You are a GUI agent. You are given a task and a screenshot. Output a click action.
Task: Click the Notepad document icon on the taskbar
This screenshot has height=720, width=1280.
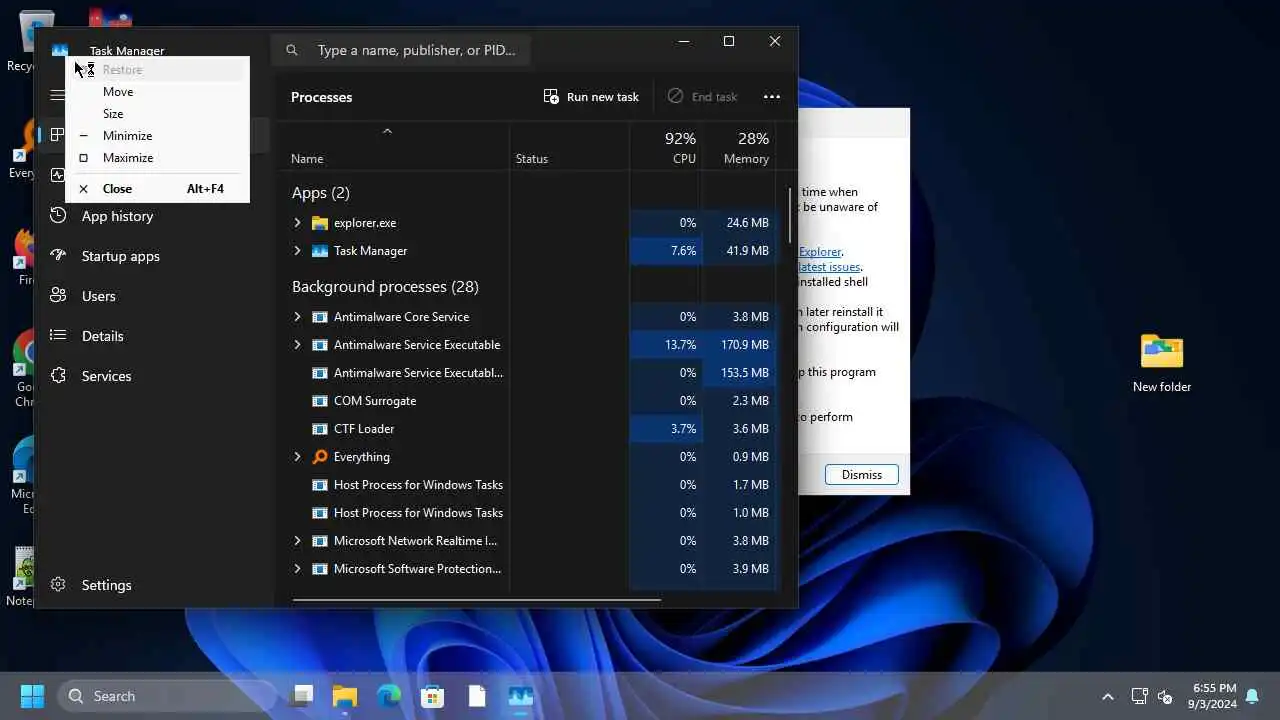(x=477, y=696)
